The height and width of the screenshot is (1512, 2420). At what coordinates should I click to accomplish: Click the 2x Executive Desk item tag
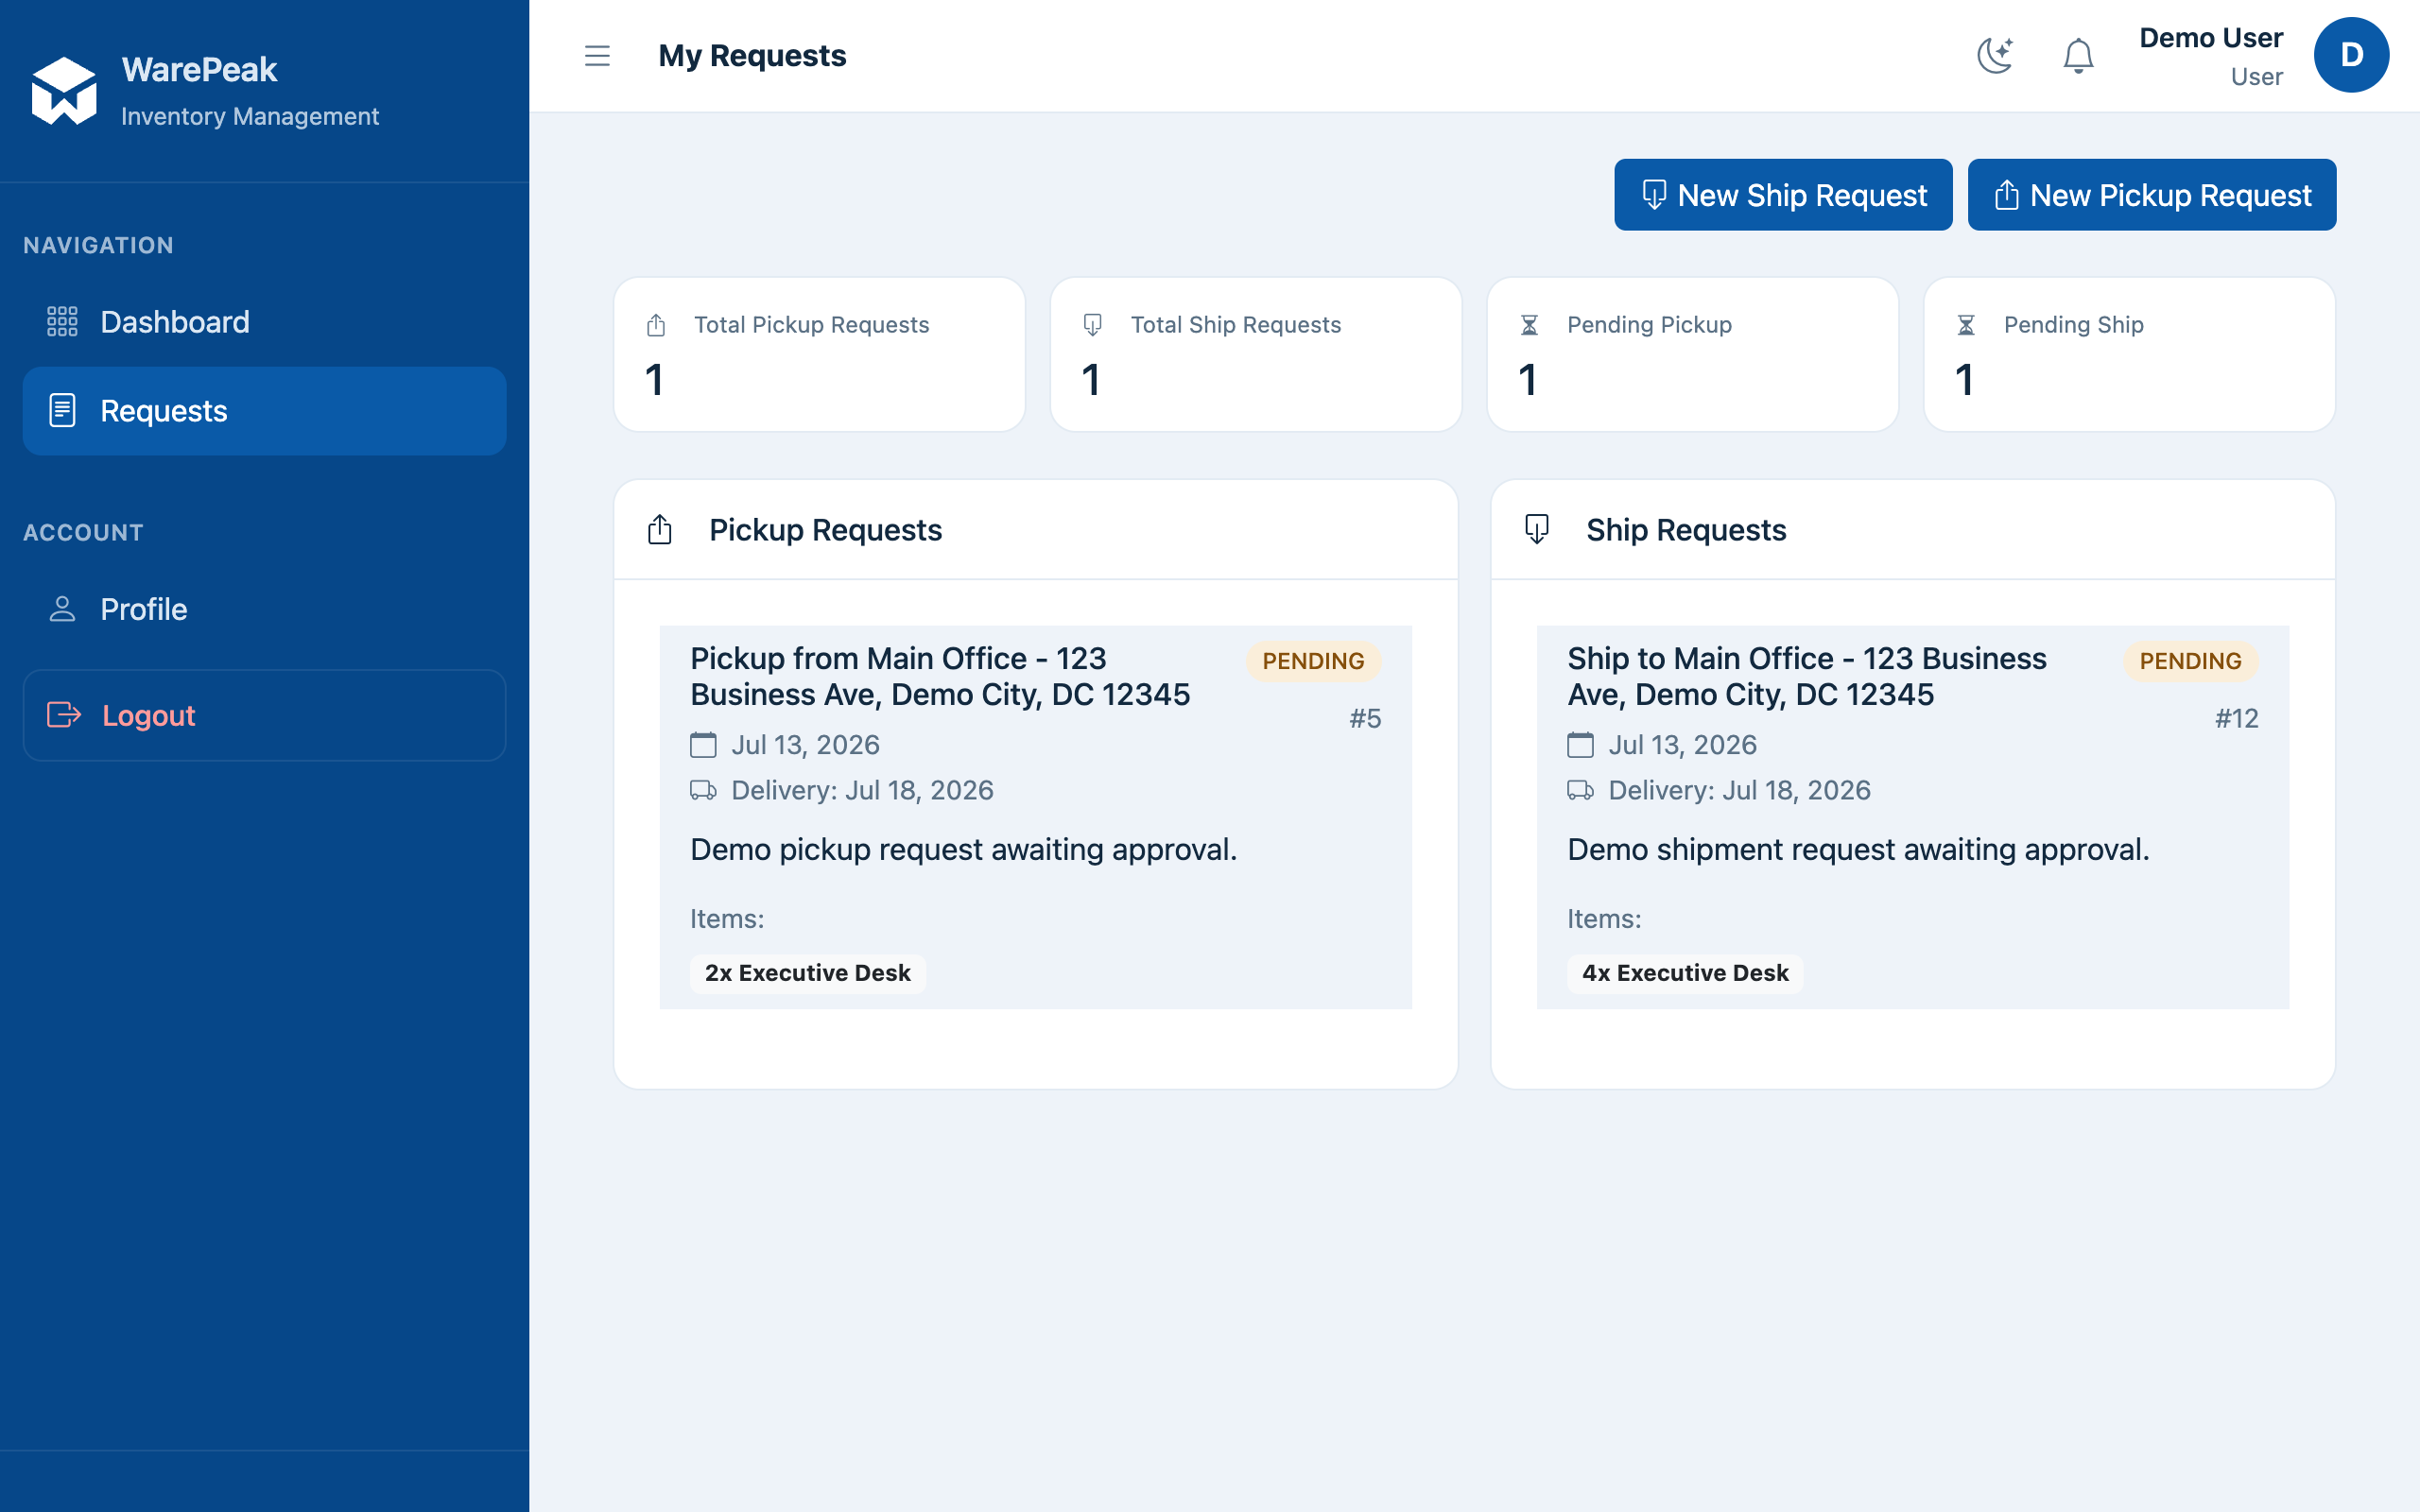click(807, 973)
